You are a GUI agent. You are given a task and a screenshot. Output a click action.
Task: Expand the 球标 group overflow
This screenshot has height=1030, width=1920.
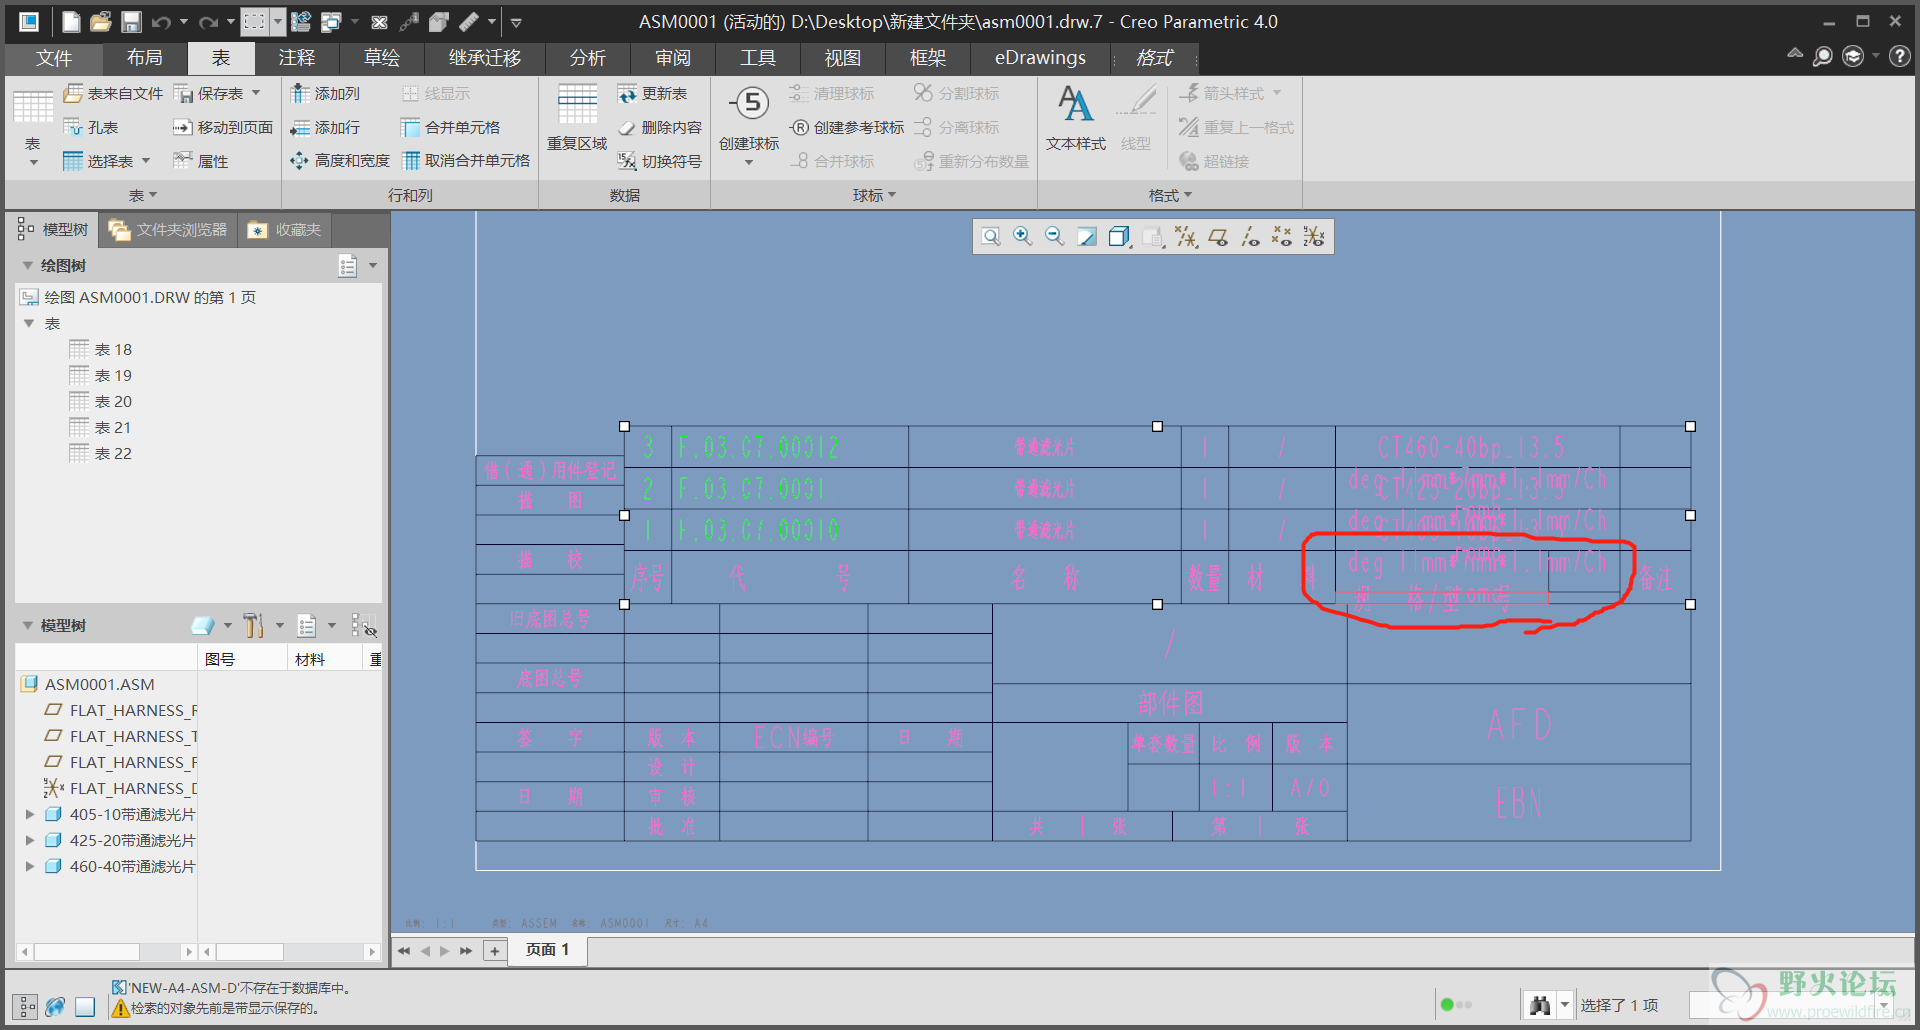874,195
